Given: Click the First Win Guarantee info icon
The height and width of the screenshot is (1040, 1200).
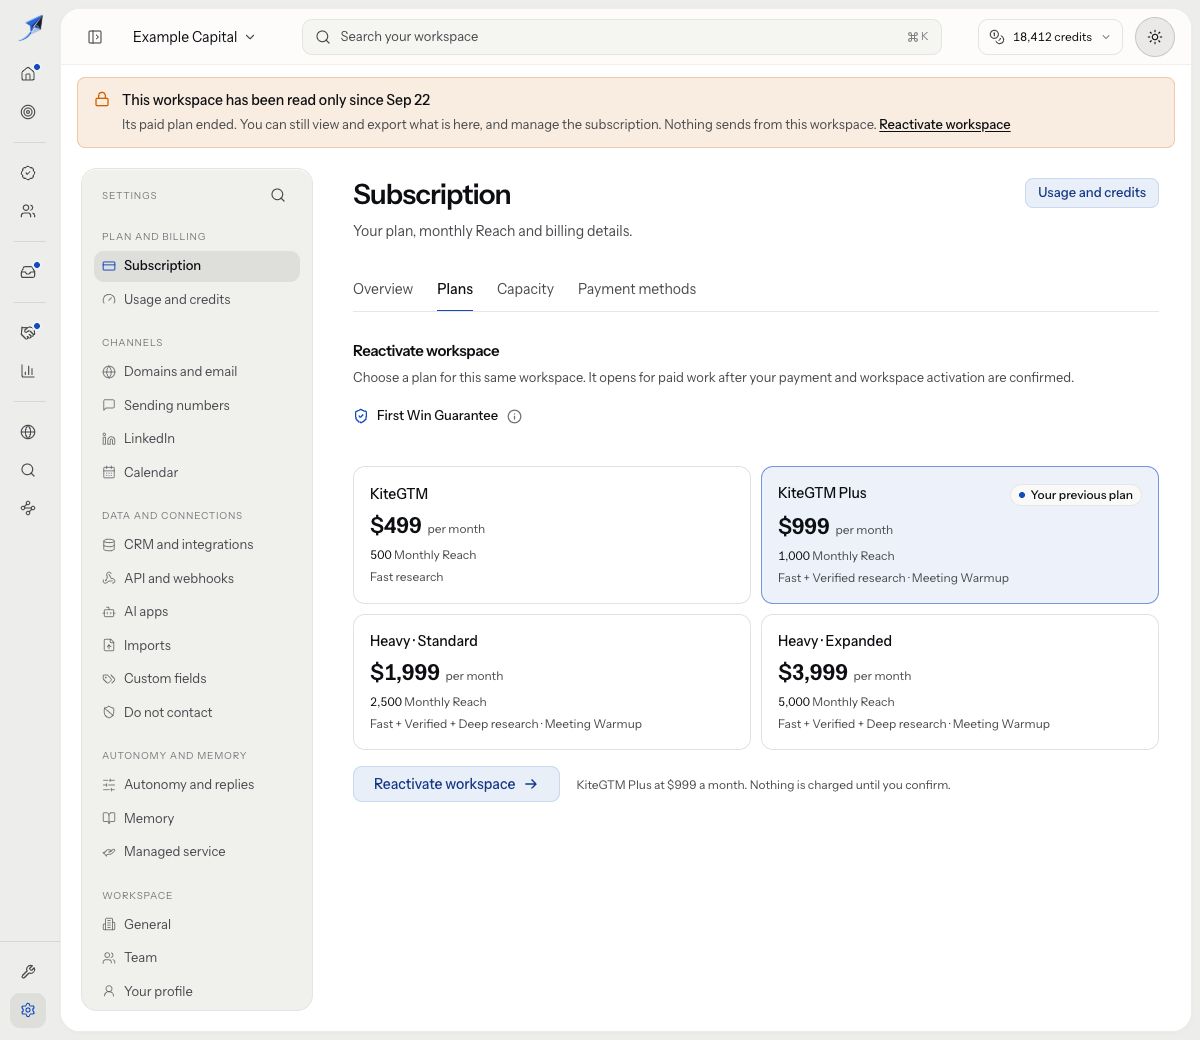Looking at the screenshot, I should click(514, 416).
